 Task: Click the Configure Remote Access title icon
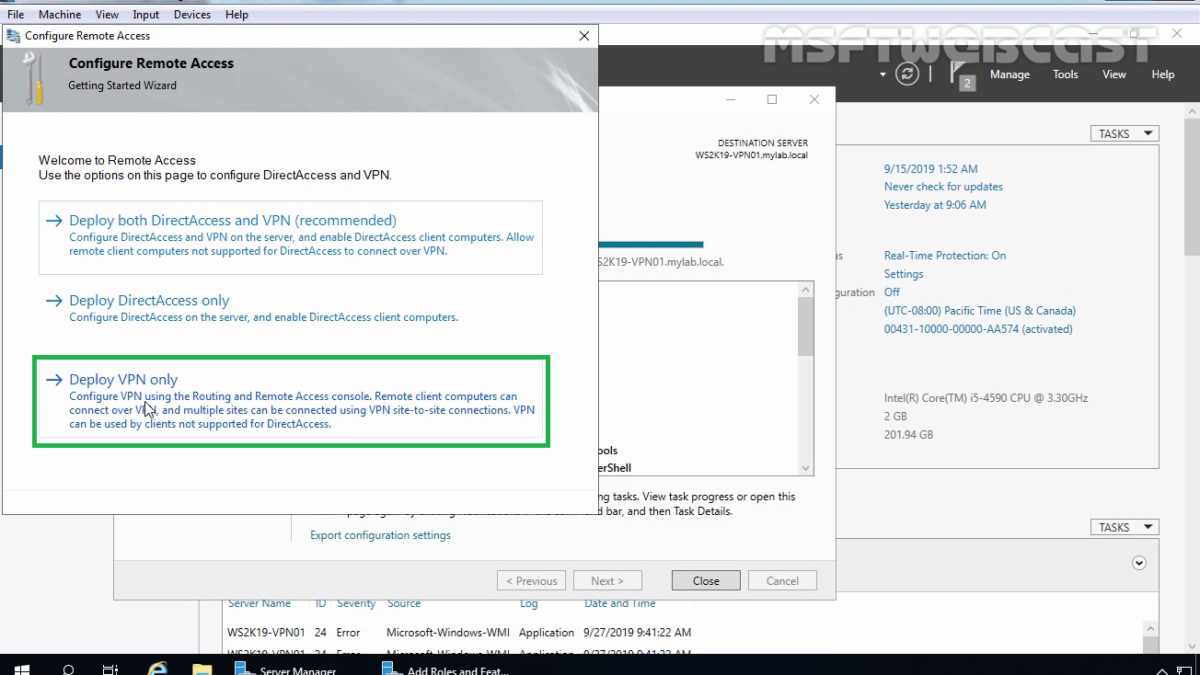(x=13, y=35)
